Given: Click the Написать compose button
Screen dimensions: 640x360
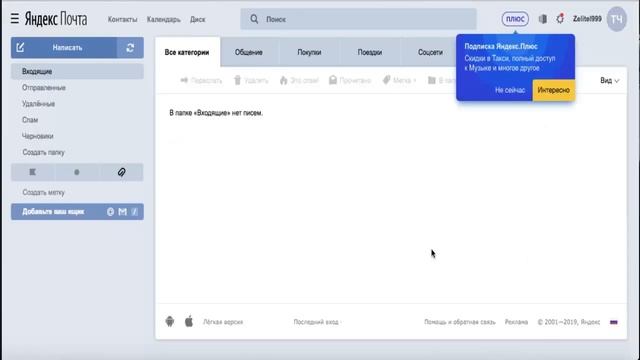Looking at the screenshot, I should pos(64,48).
